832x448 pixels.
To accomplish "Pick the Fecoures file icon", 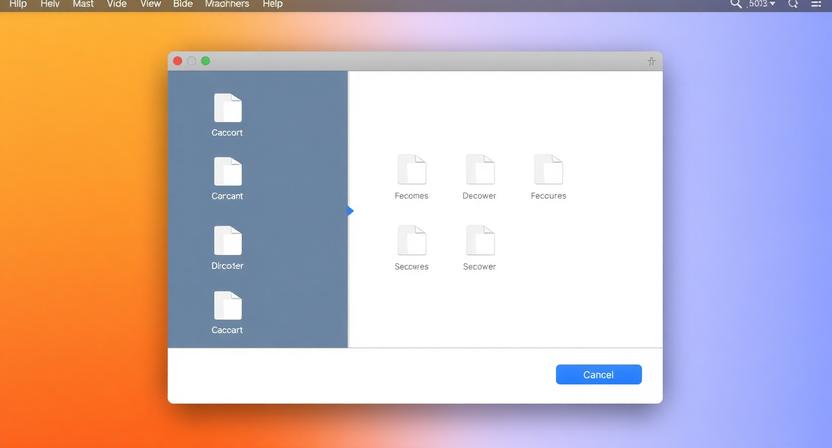I will tap(548, 170).
